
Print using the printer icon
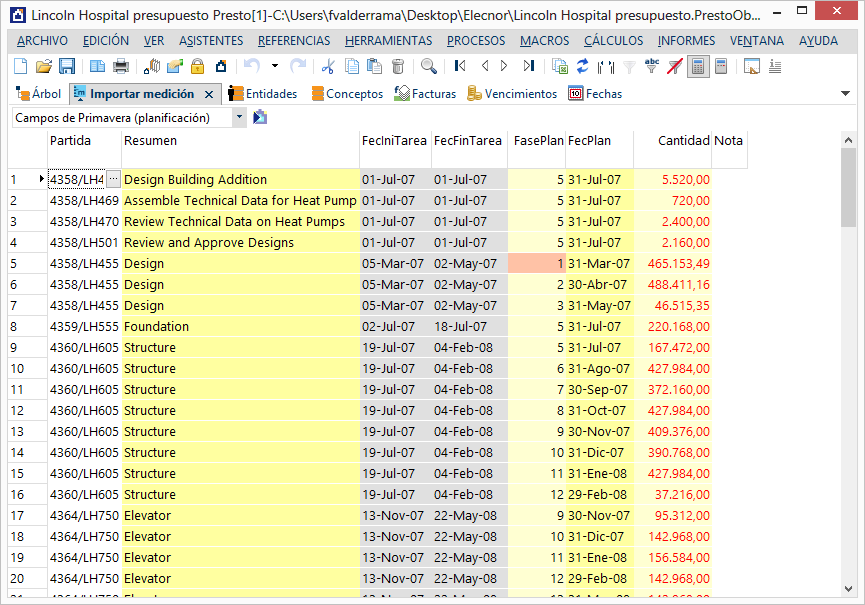pyautogui.click(x=121, y=67)
